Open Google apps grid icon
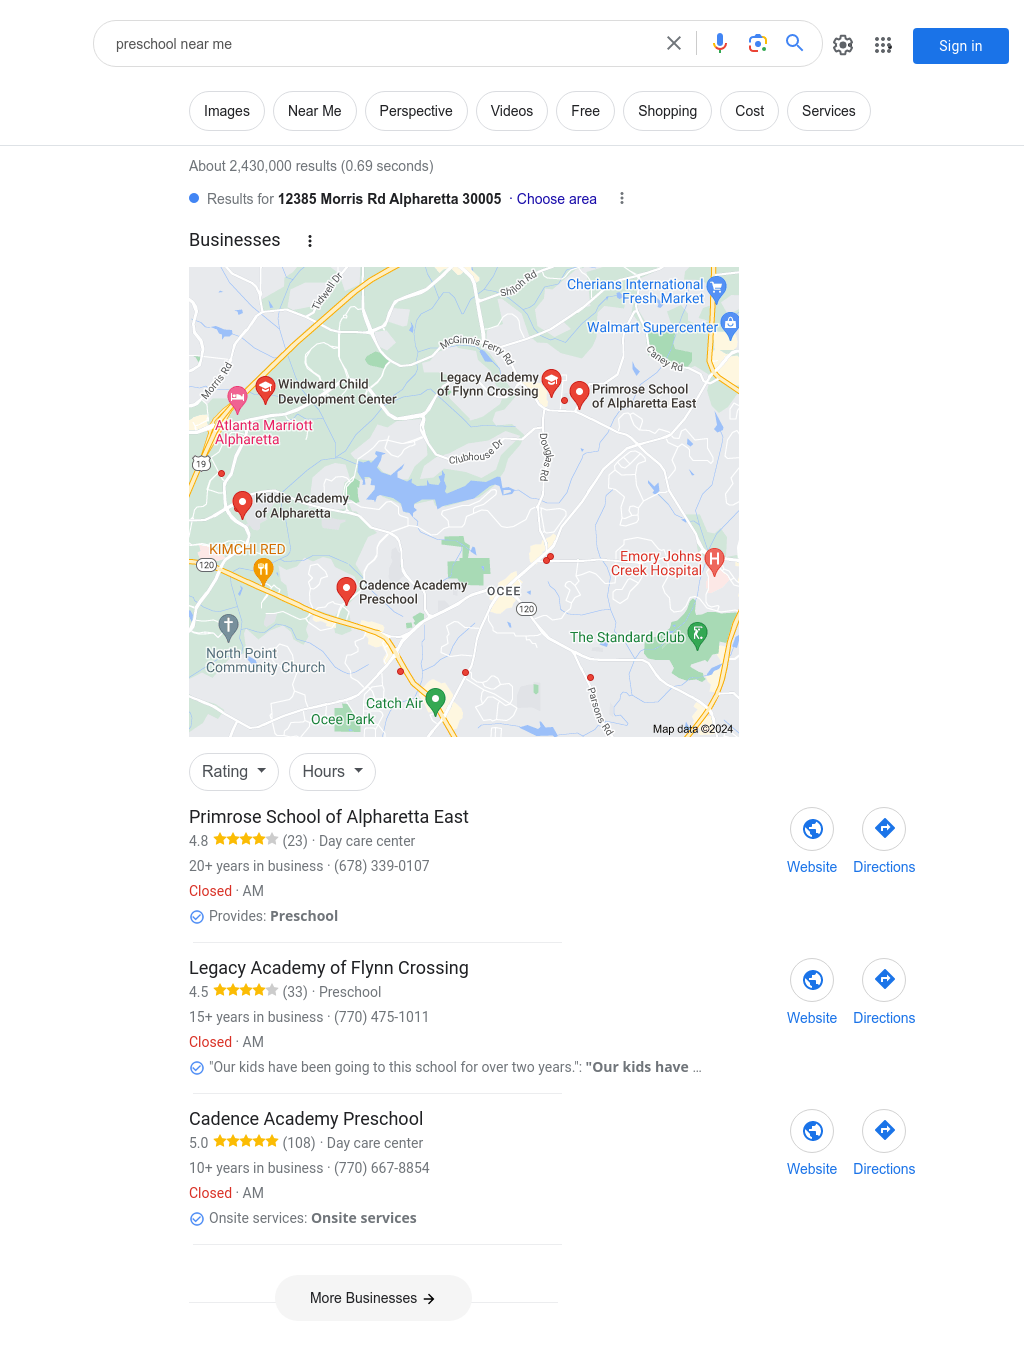Screen dimensions: 1024x1345 (x=883, y=45)
